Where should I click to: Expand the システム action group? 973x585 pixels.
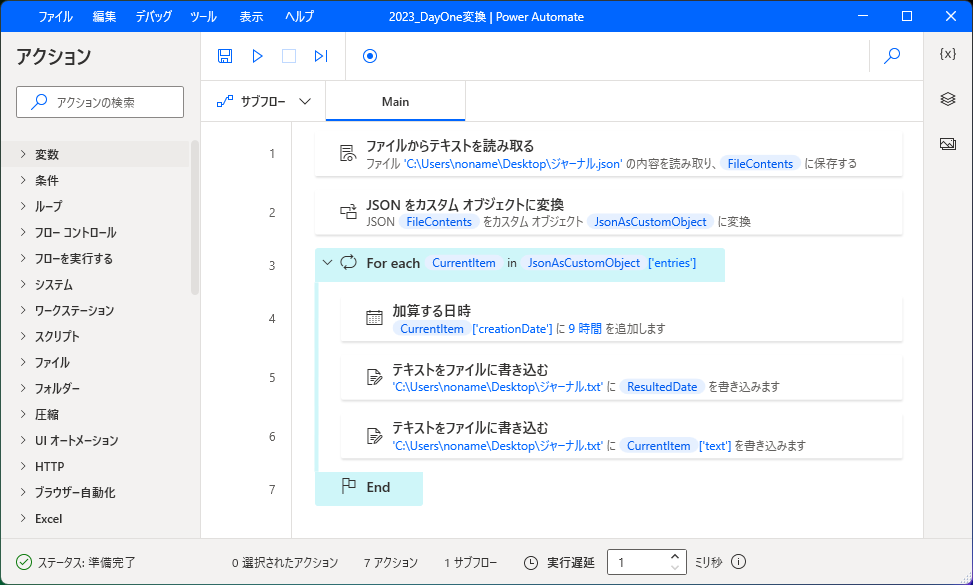coord(23,284)
